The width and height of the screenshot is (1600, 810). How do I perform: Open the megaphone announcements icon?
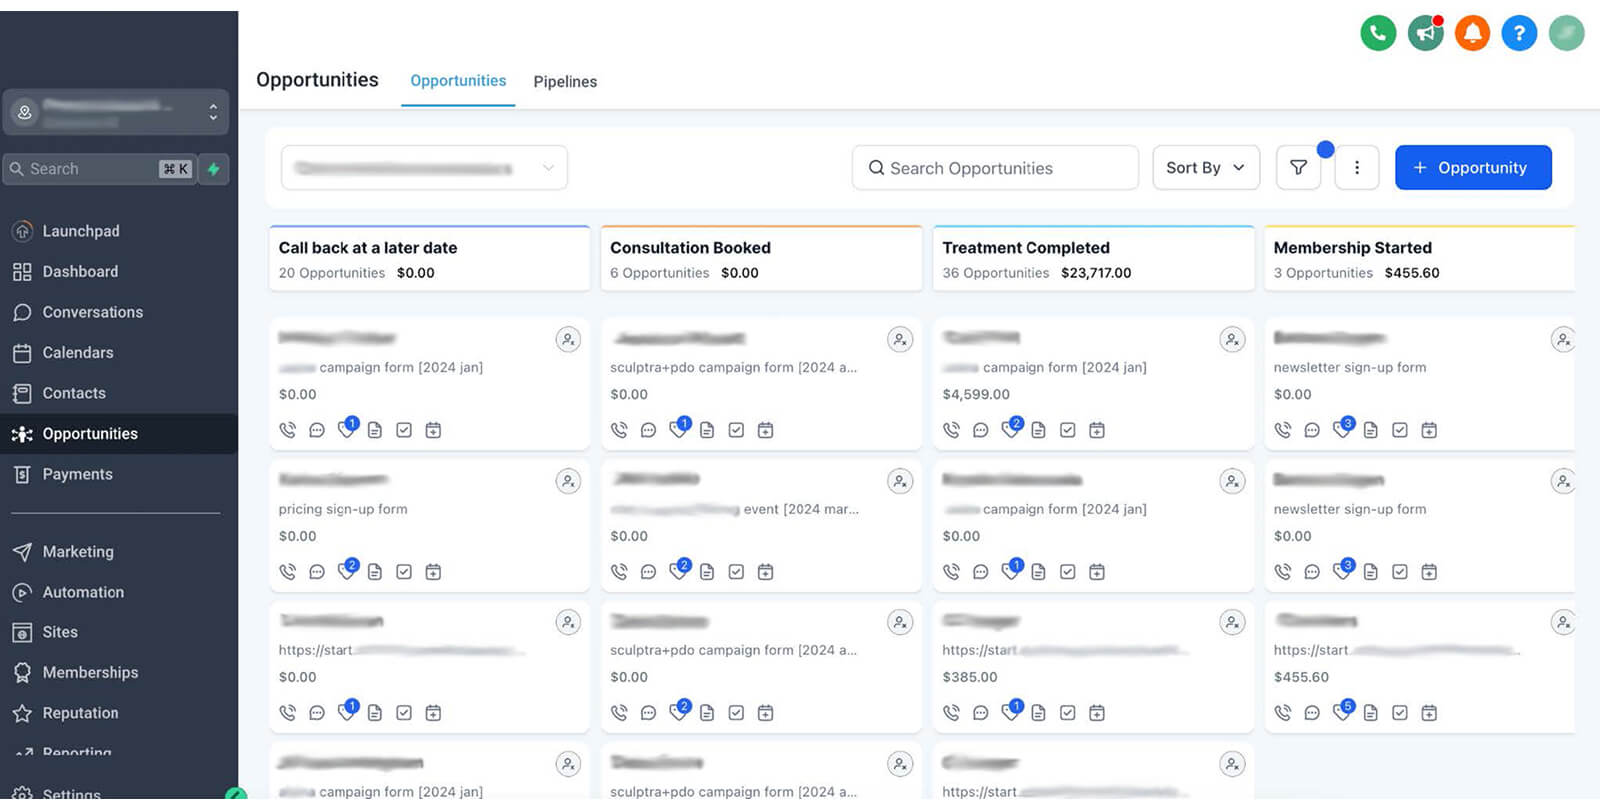[x=1425, y=33]
